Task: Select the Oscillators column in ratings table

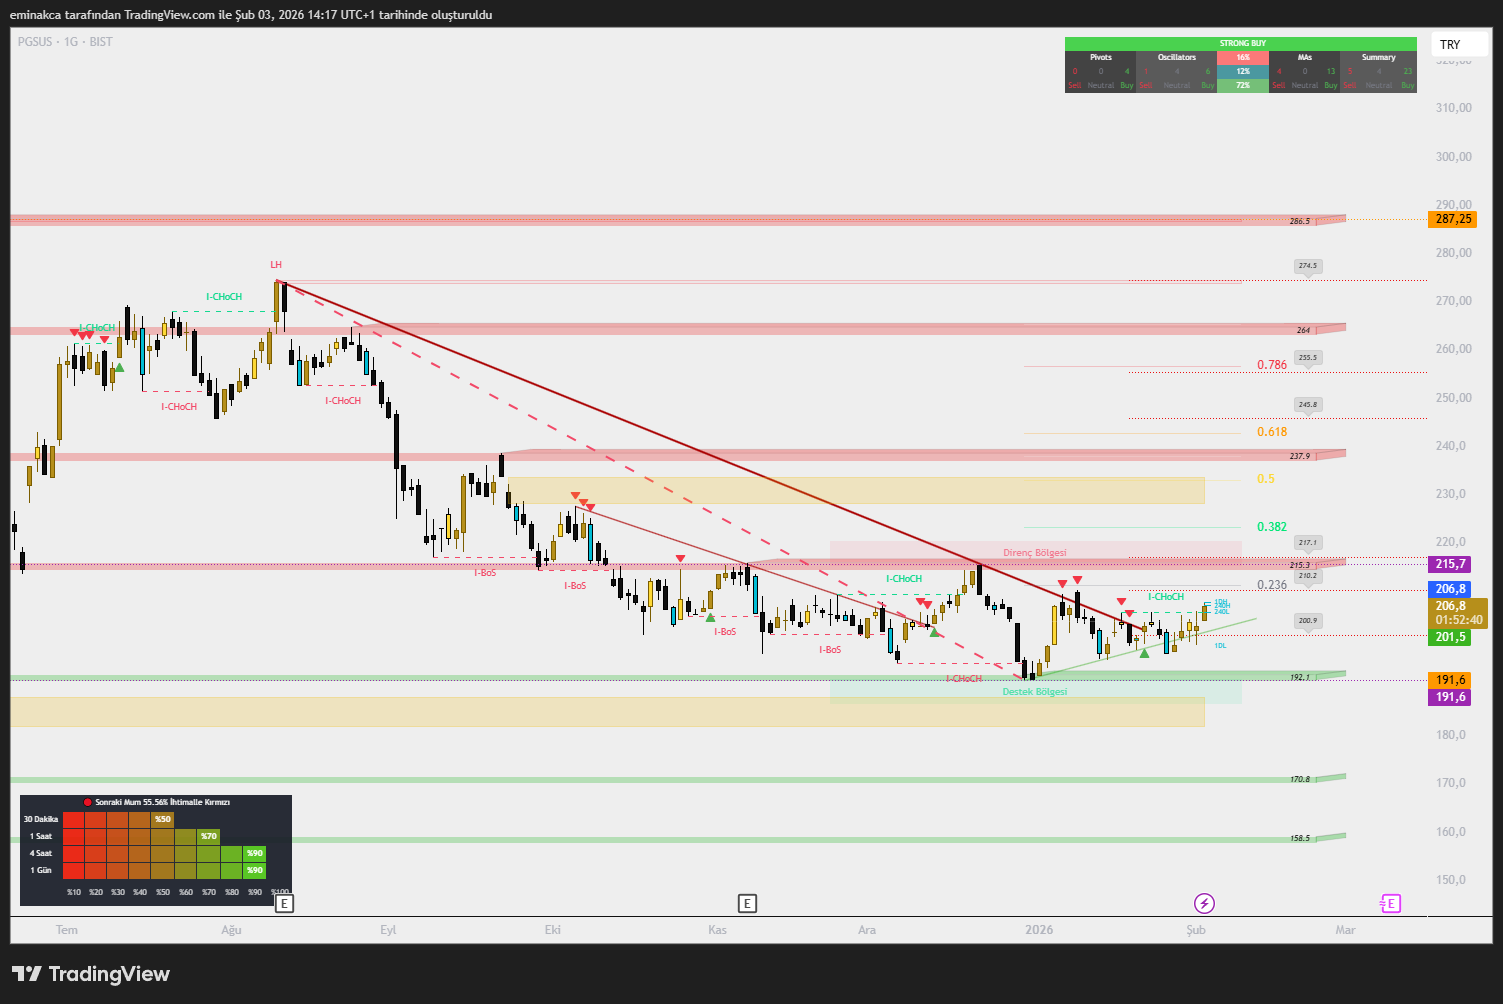Action: point(1176,57)
